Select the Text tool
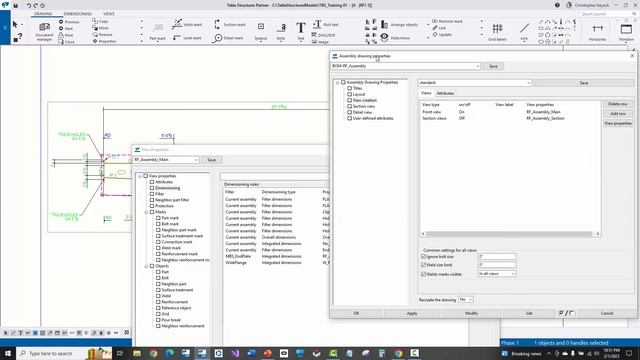This screenshot has height=360, width=640. [301, 31]
